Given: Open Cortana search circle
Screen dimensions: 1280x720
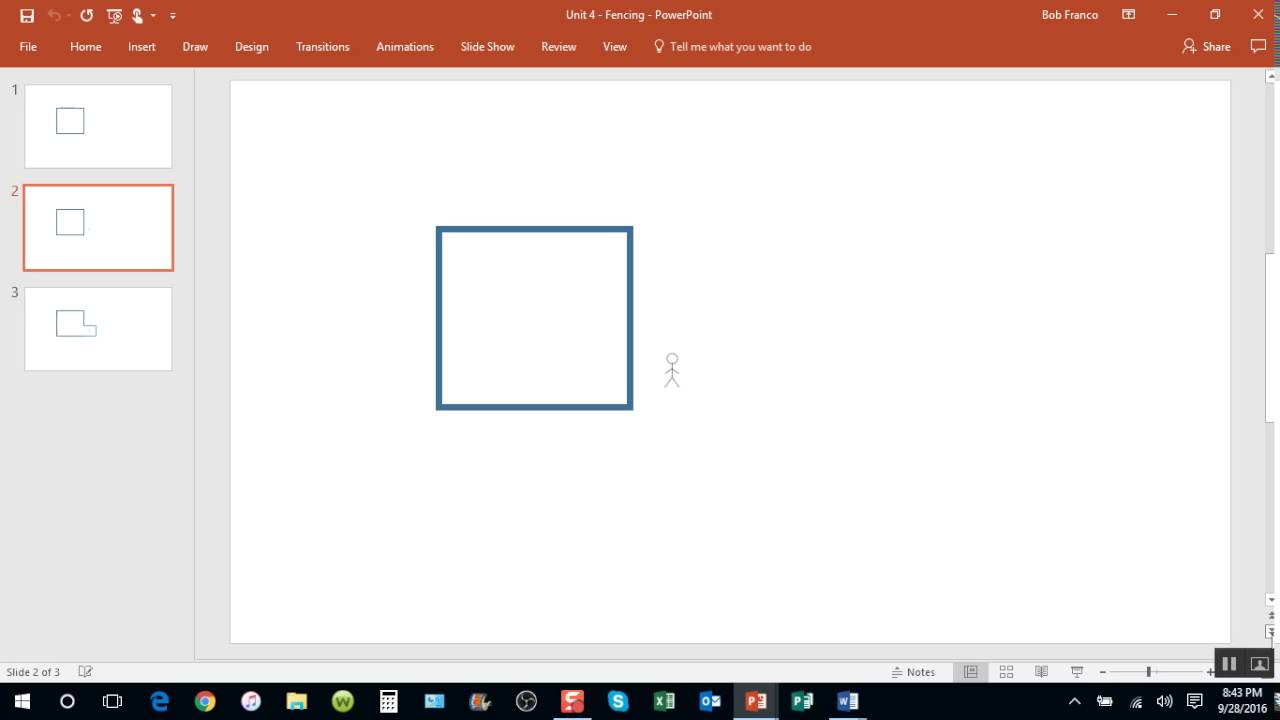Looking at the screenshot, I should tap(67, 701).
